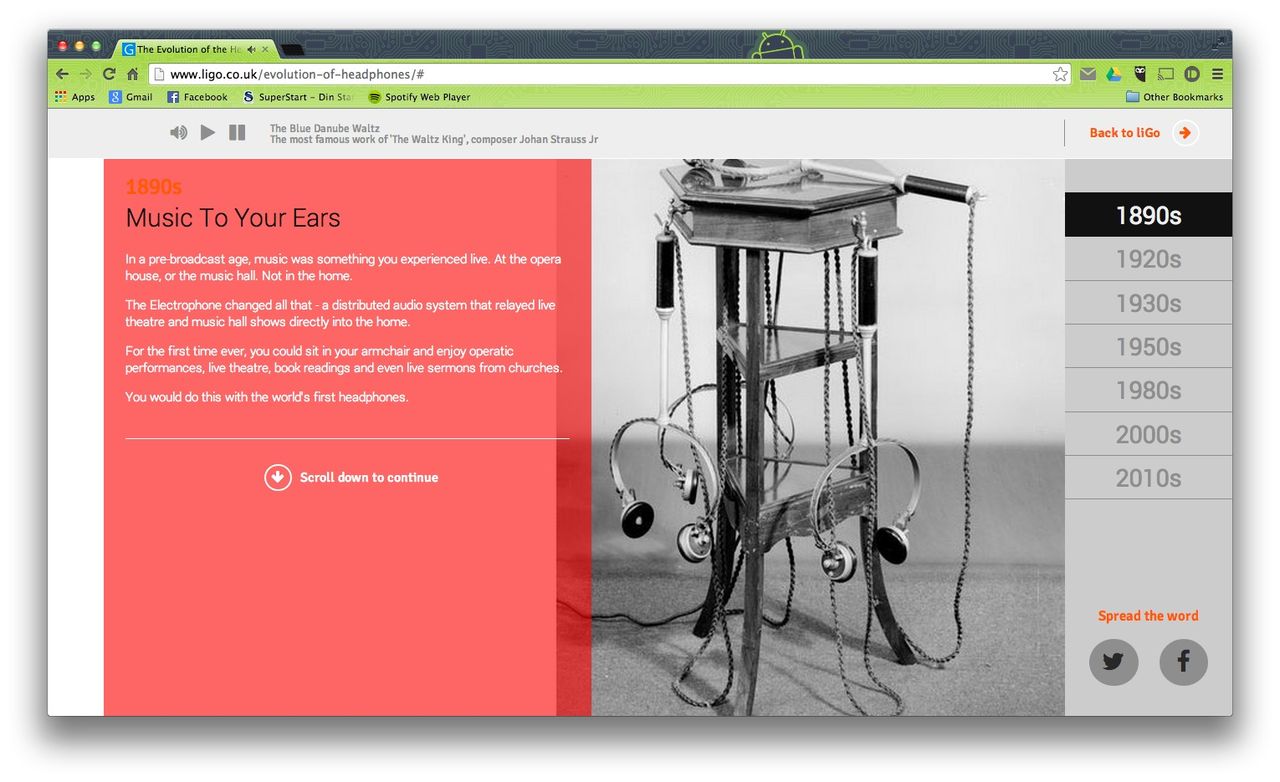Bookmark this page with the star

click(1060, 74)
